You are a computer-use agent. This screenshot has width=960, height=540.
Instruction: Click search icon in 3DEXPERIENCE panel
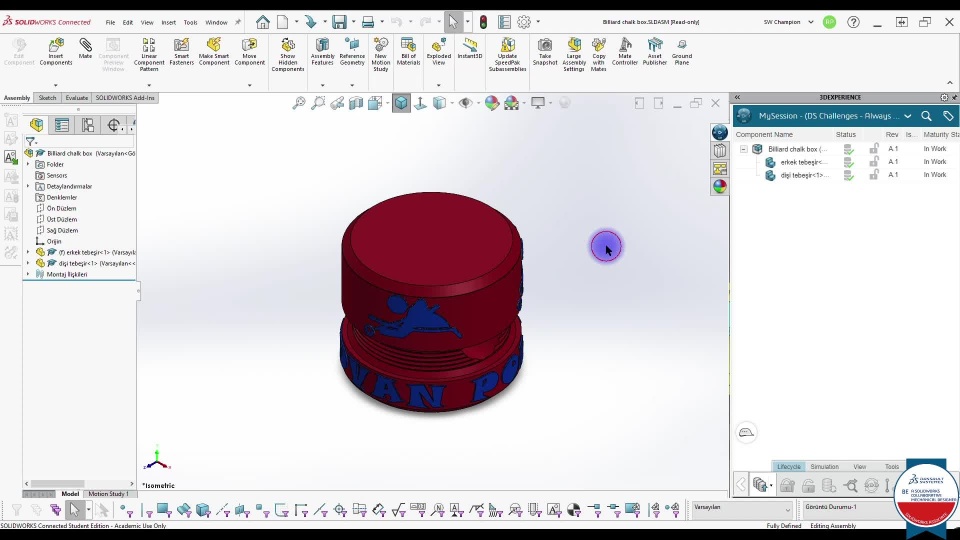(x=926, y=116)
